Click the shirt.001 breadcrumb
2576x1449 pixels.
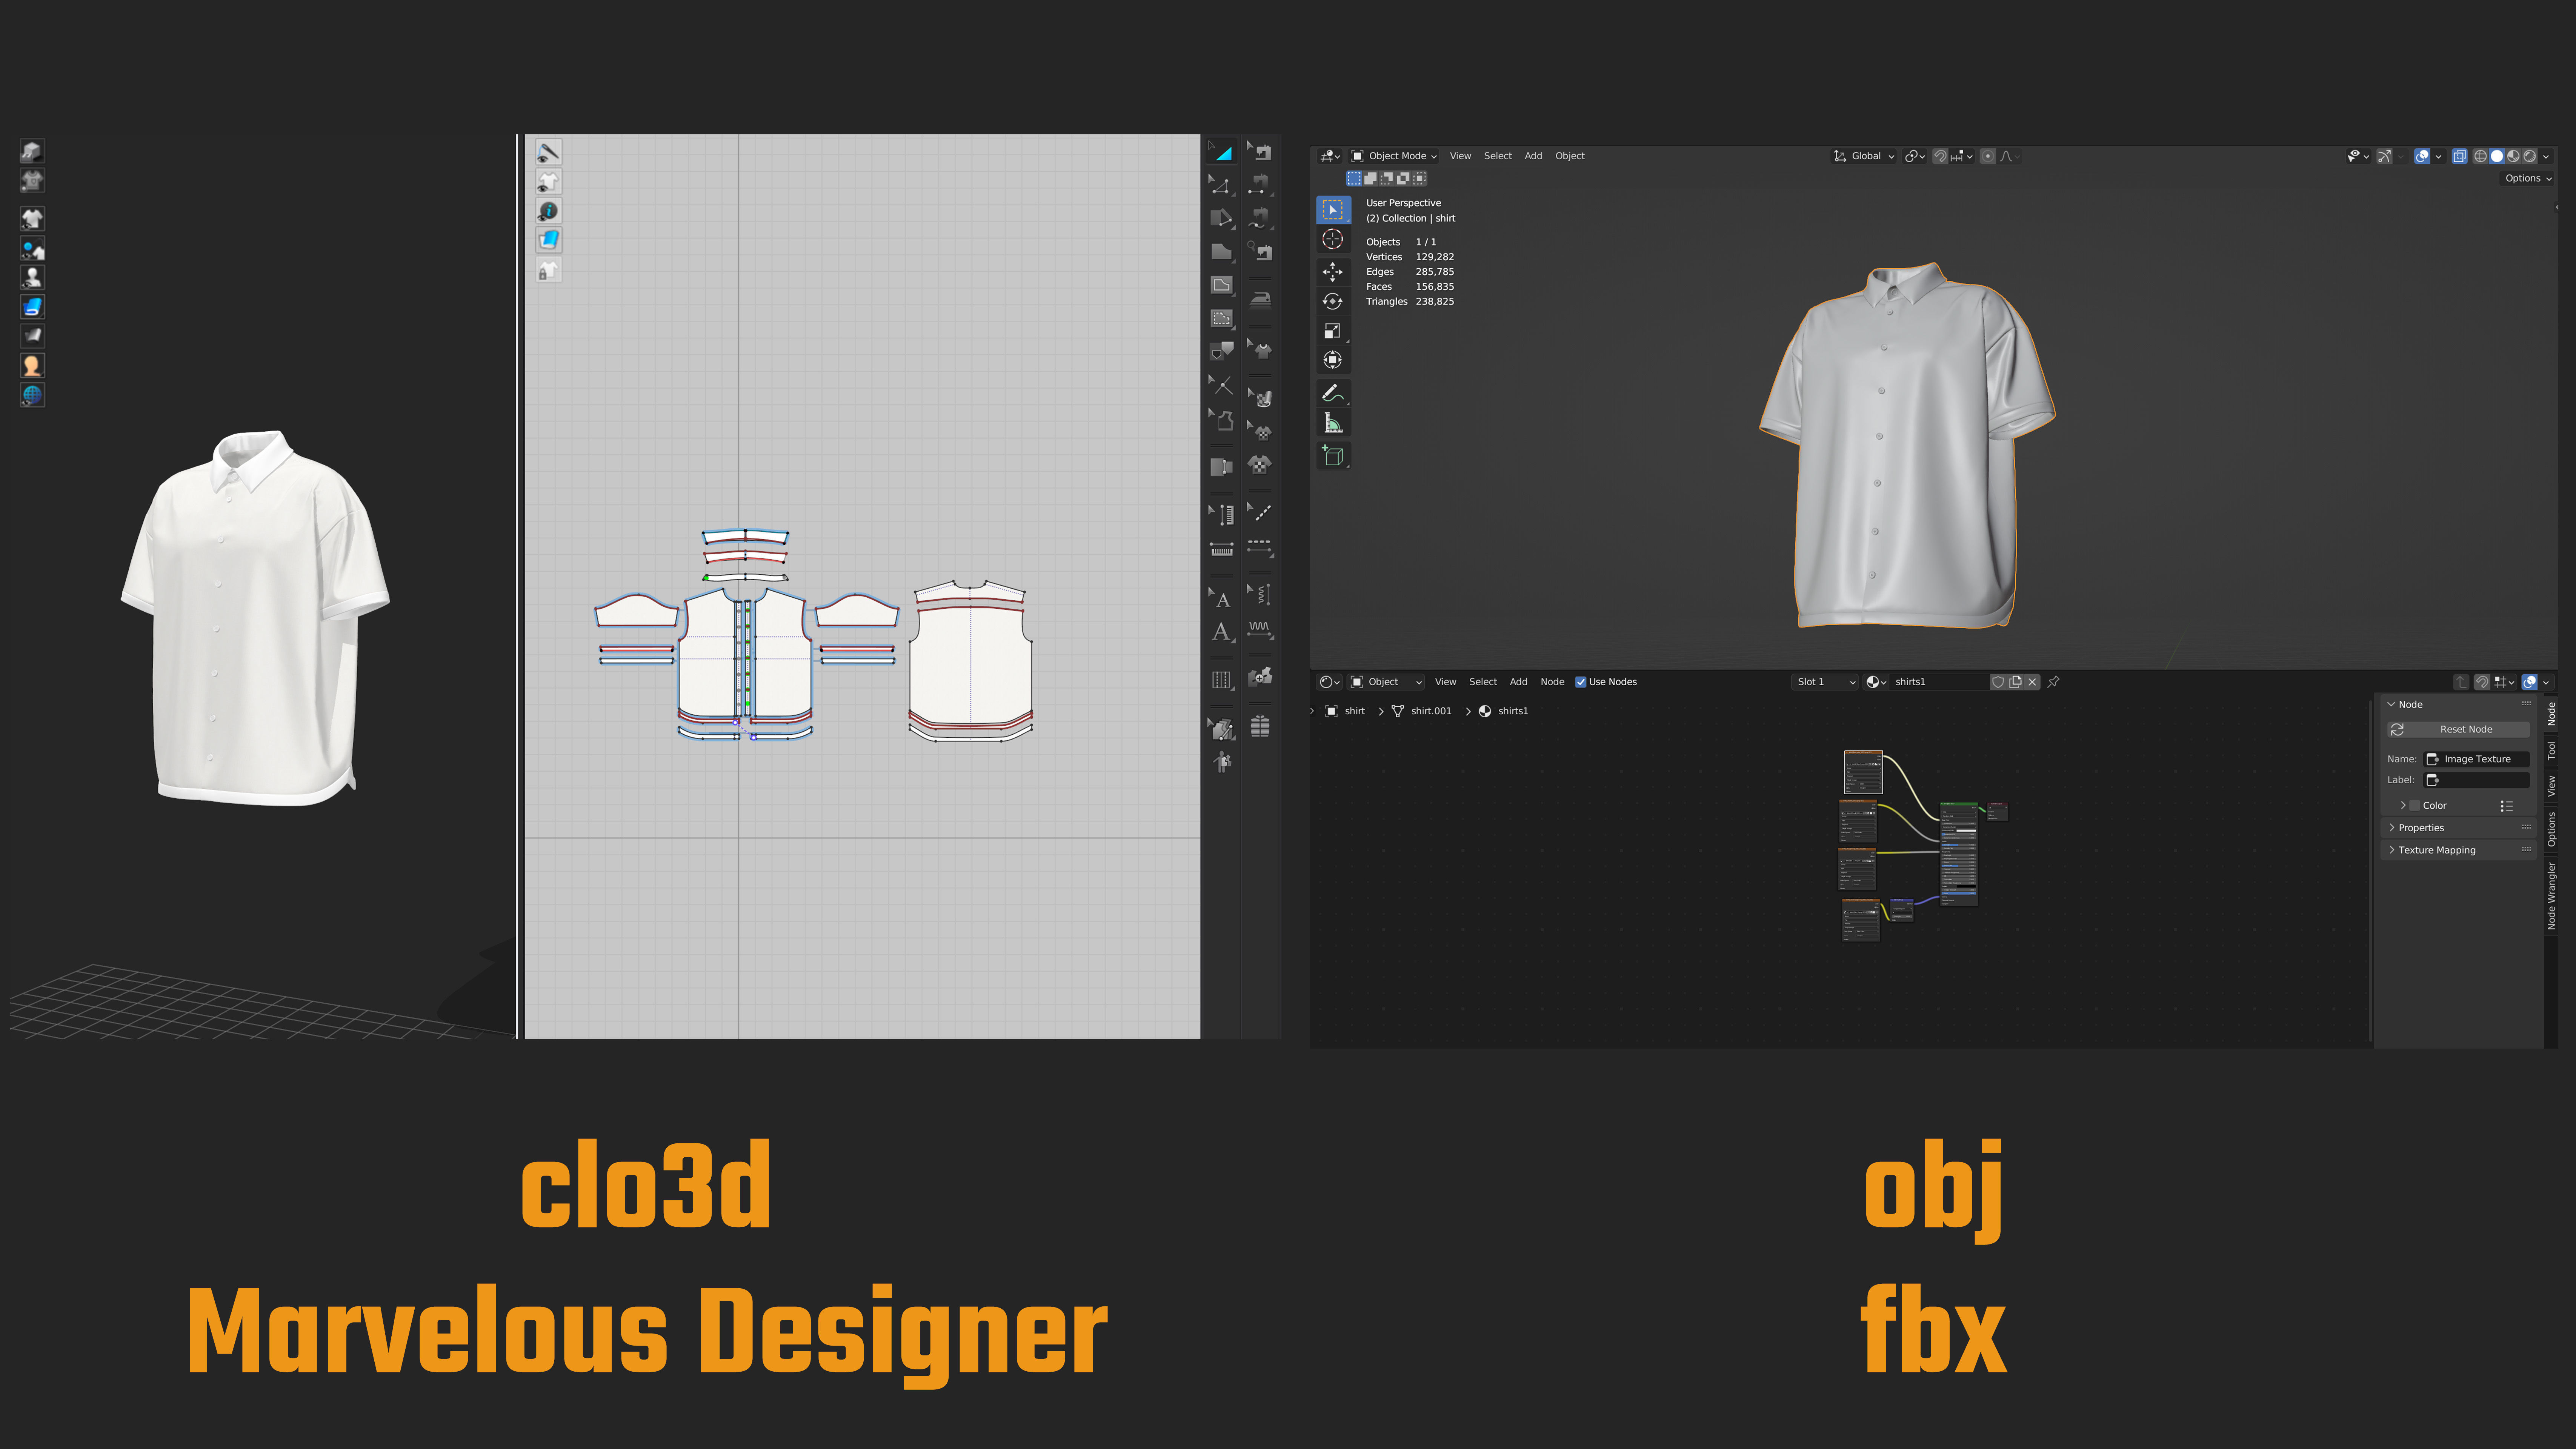pyautogui.click(x=1422, y=711)
